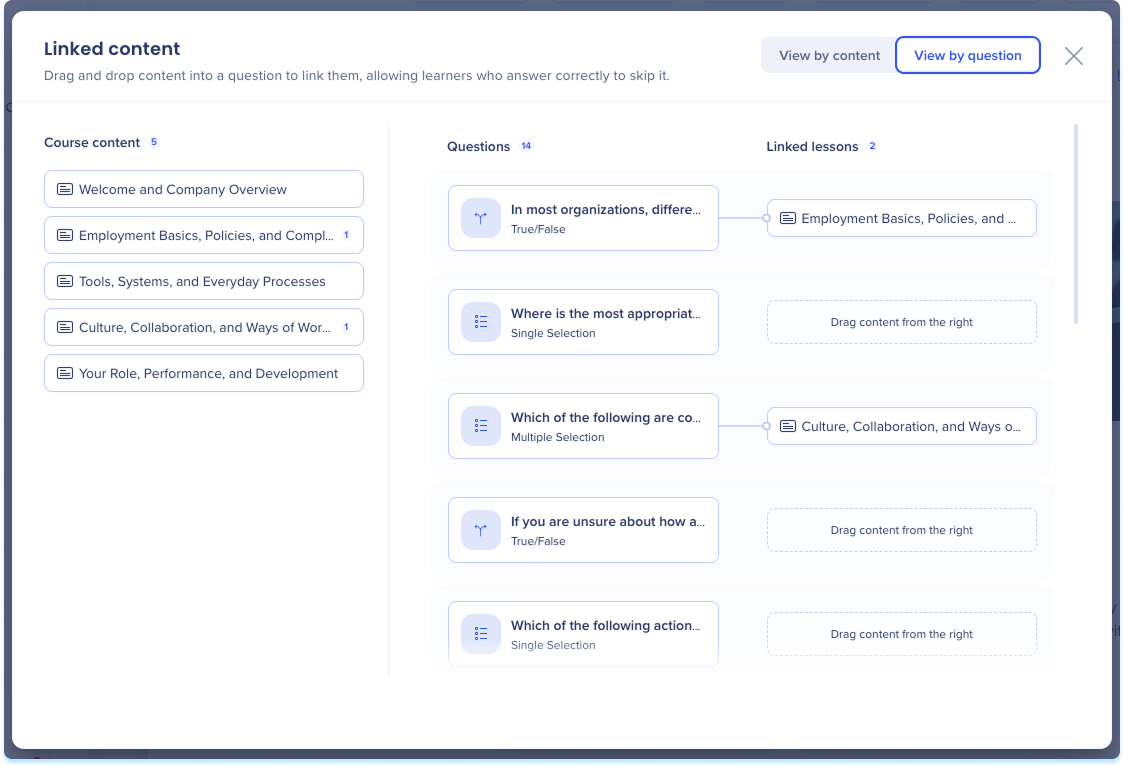
Task: Pick Tools, Systems, and Everyday Processes lesson
Action: tap(204, 281)
